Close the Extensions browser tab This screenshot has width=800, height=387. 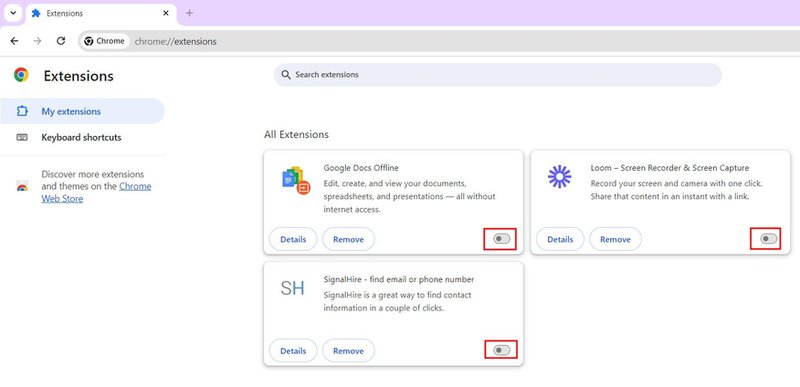pos(165,13)
